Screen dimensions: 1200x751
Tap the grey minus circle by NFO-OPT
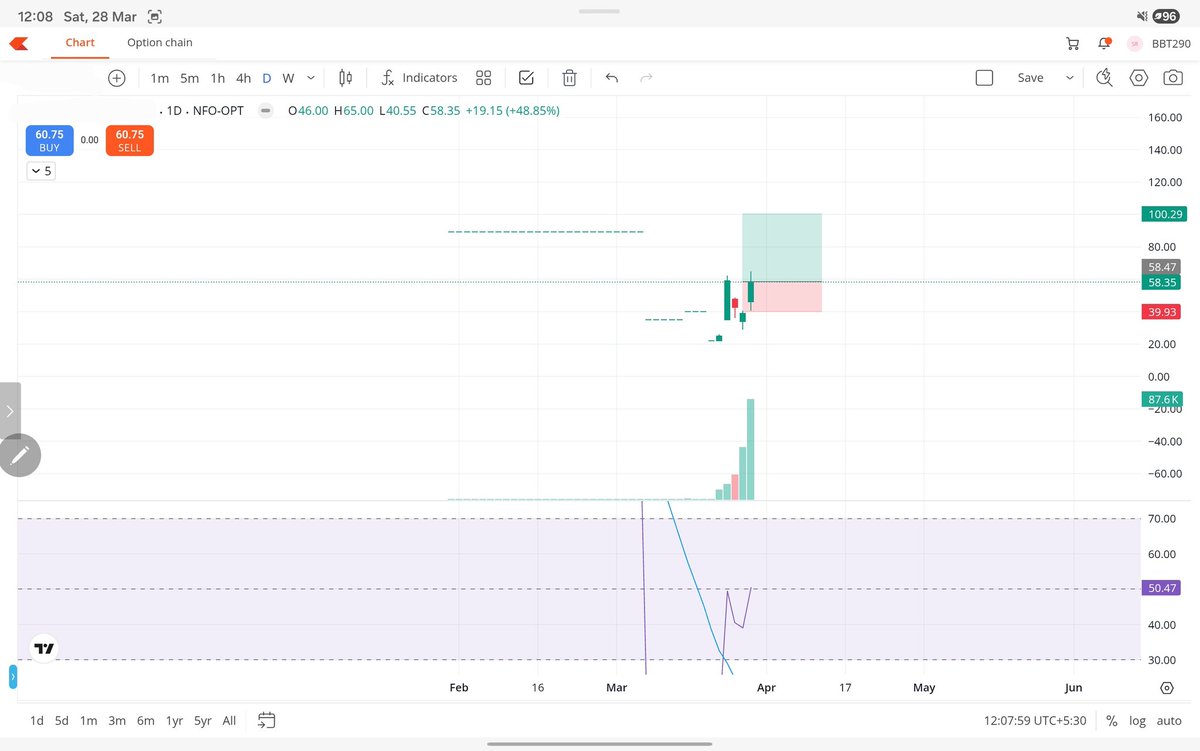[x=265, y=111]
